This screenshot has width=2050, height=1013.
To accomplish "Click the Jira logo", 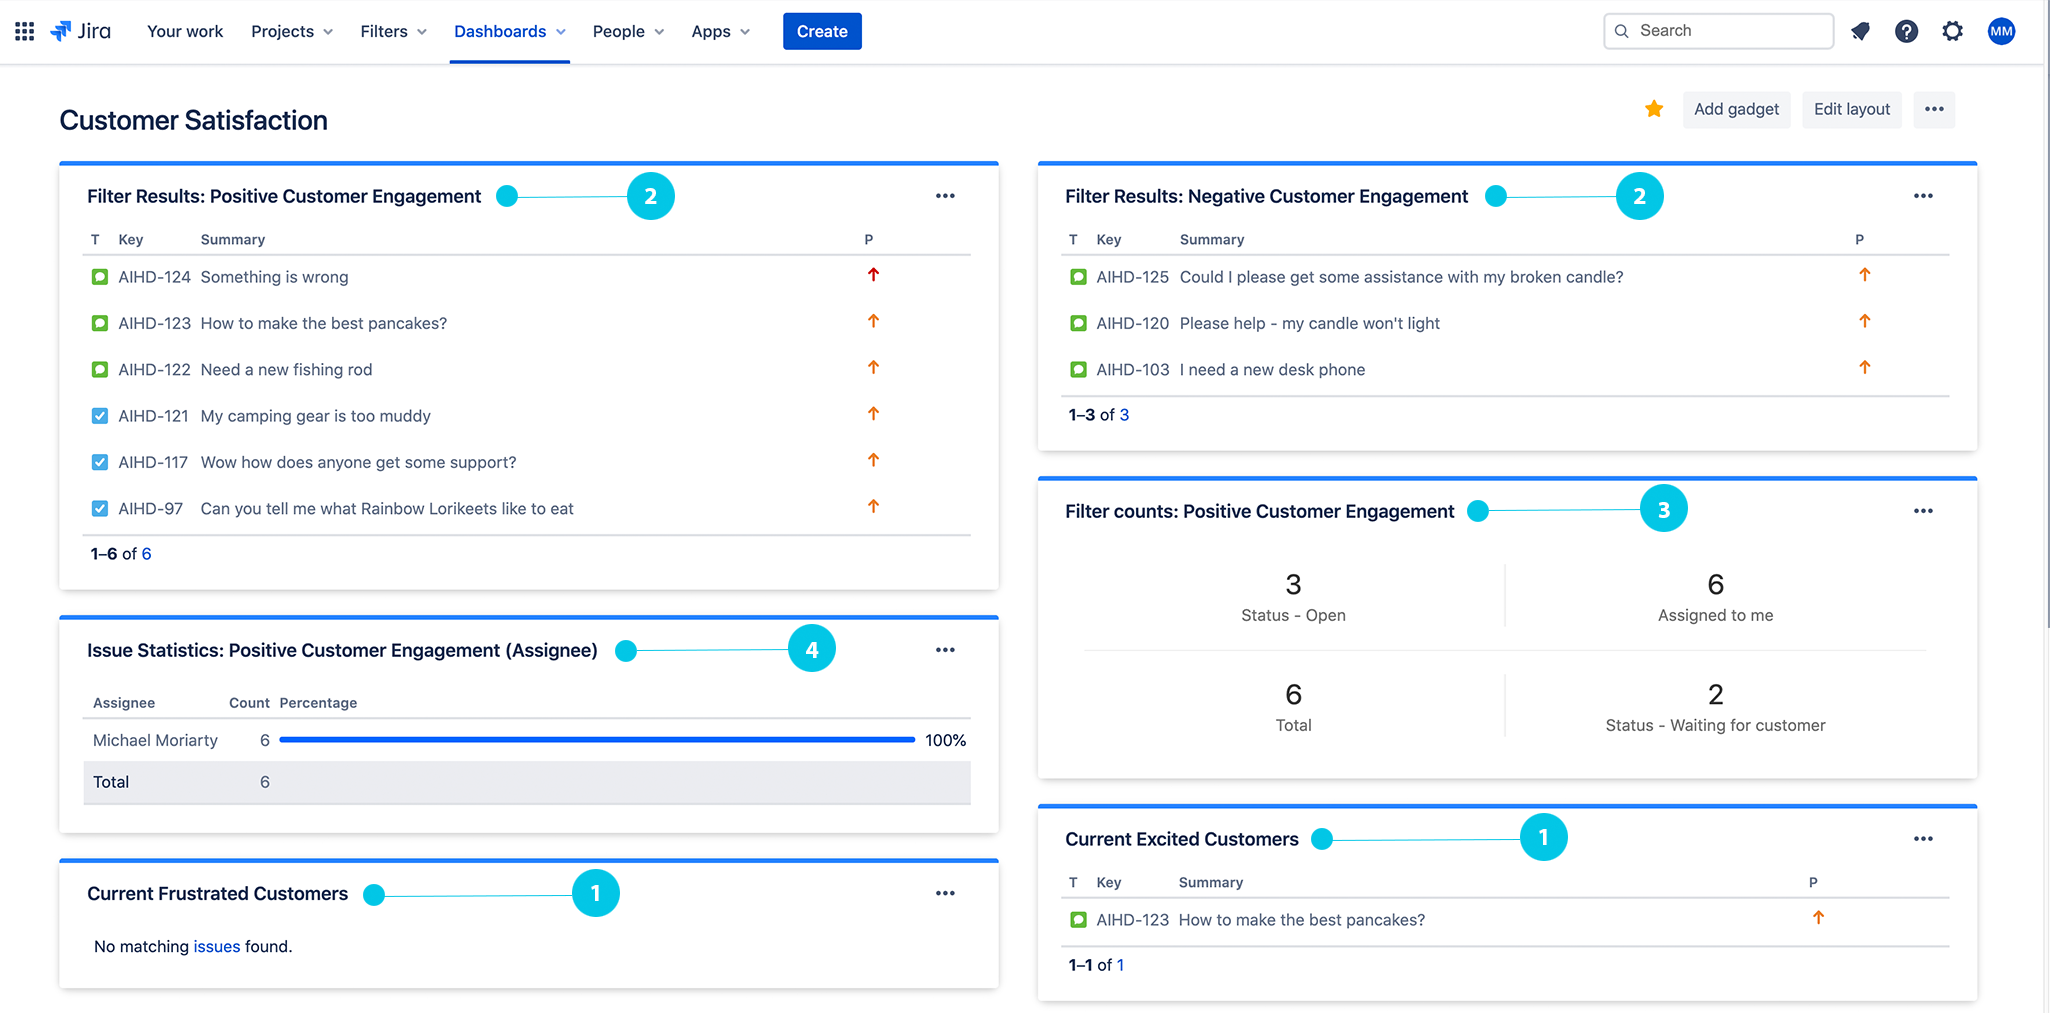I will [84, 31].
